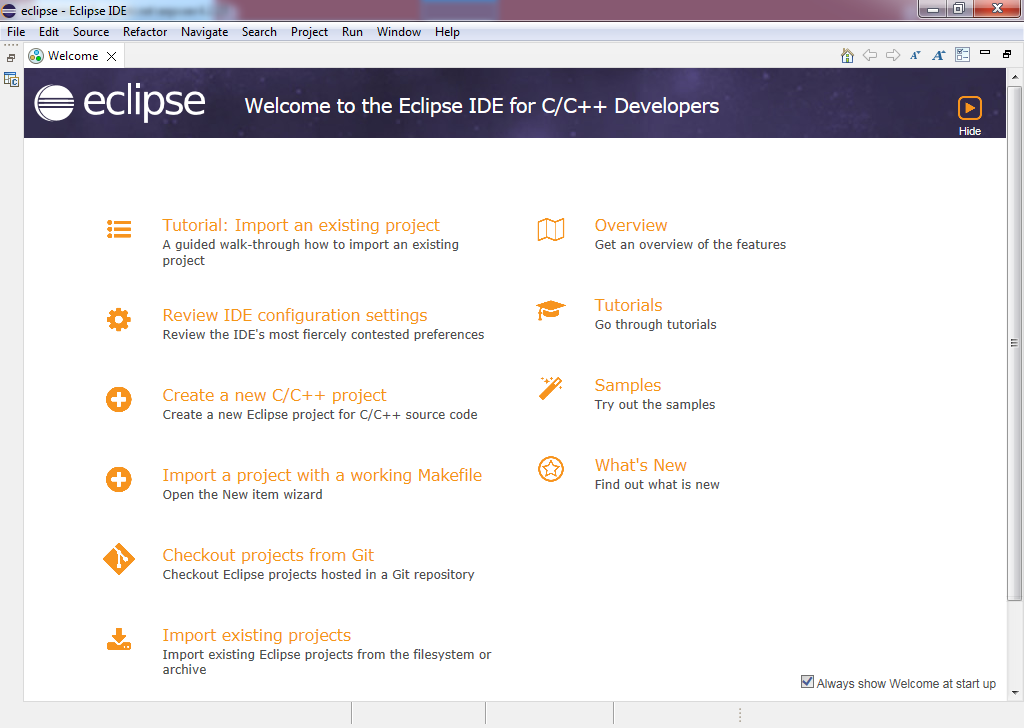Viewport: 1024px width, 728px height.
Task: Close the Welcome tab
Action: point(112,57)
